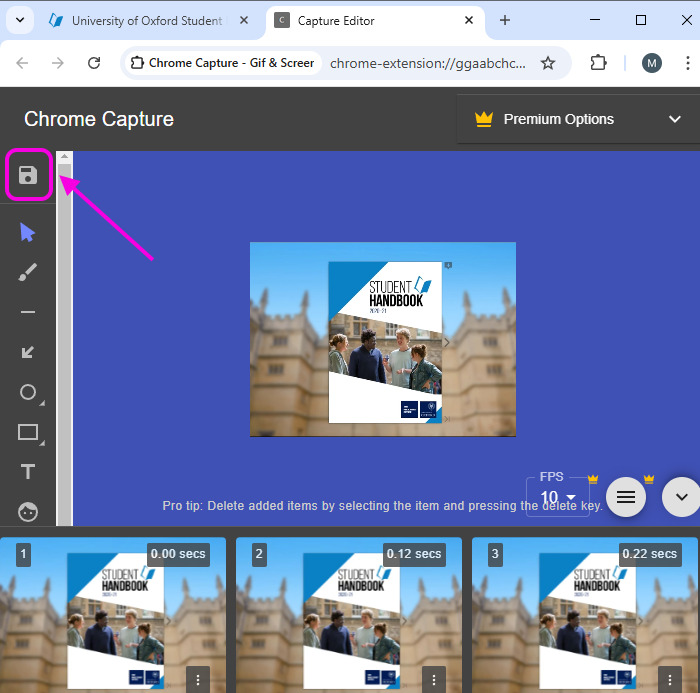Select the Text tool
The image size is (700, 693).
point(28,472)
